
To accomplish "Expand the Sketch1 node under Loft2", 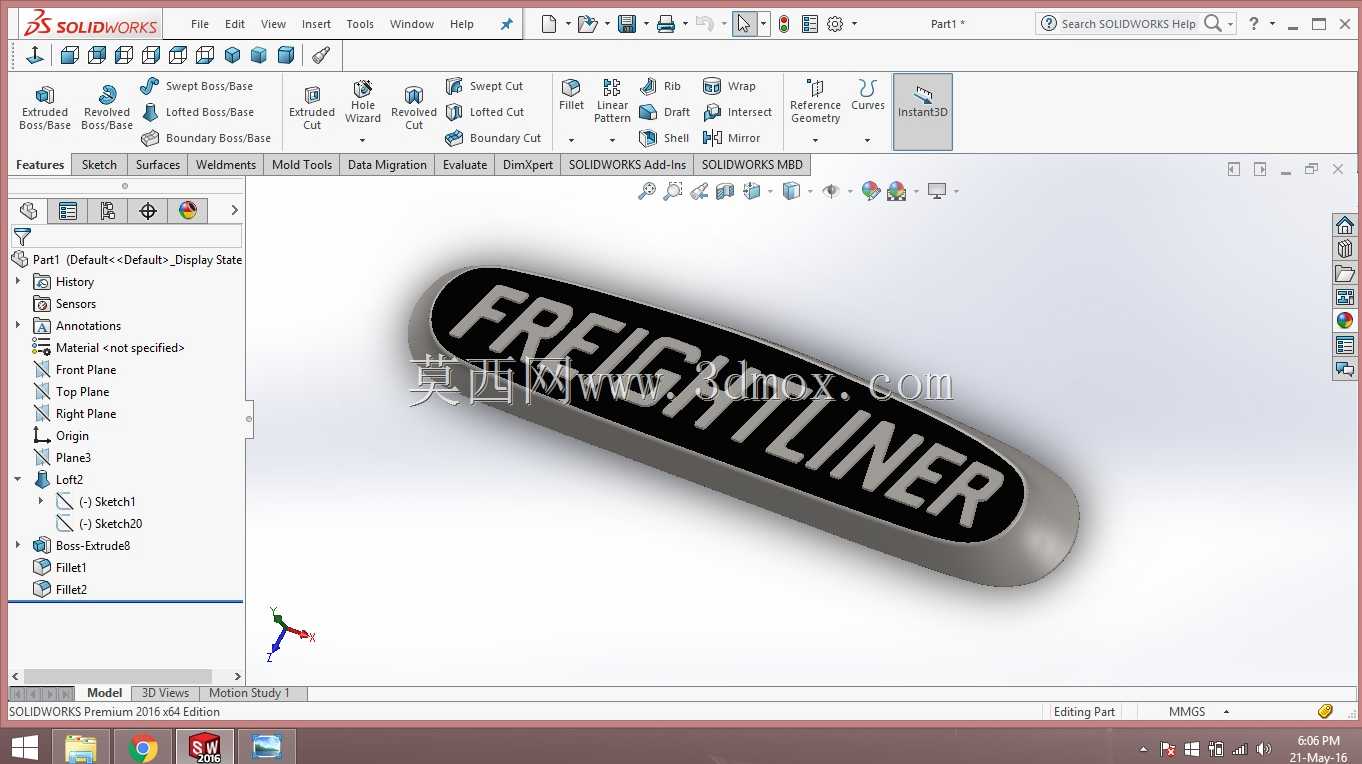I will tap(41, 502).
